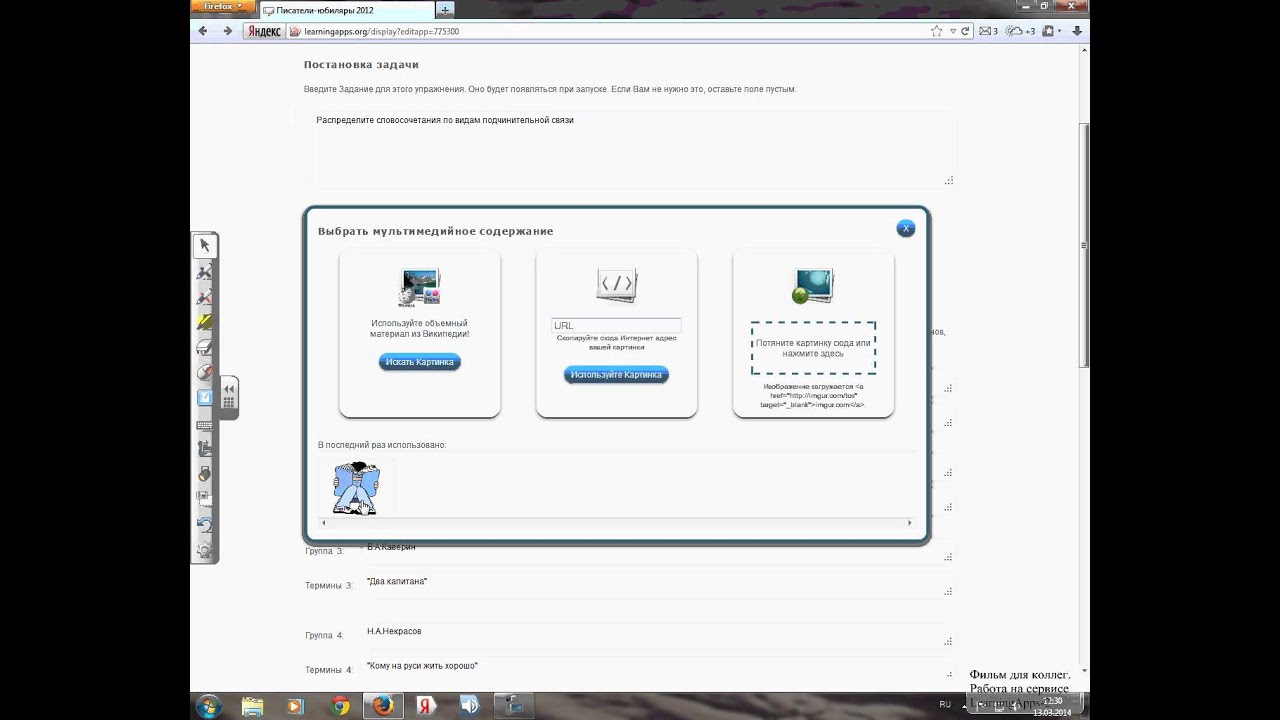Open the address bar history dropdown arrow
Image resolution: width=1280 pixels, height=720 pixels.
pyautogui.click(x=953, y=31)
